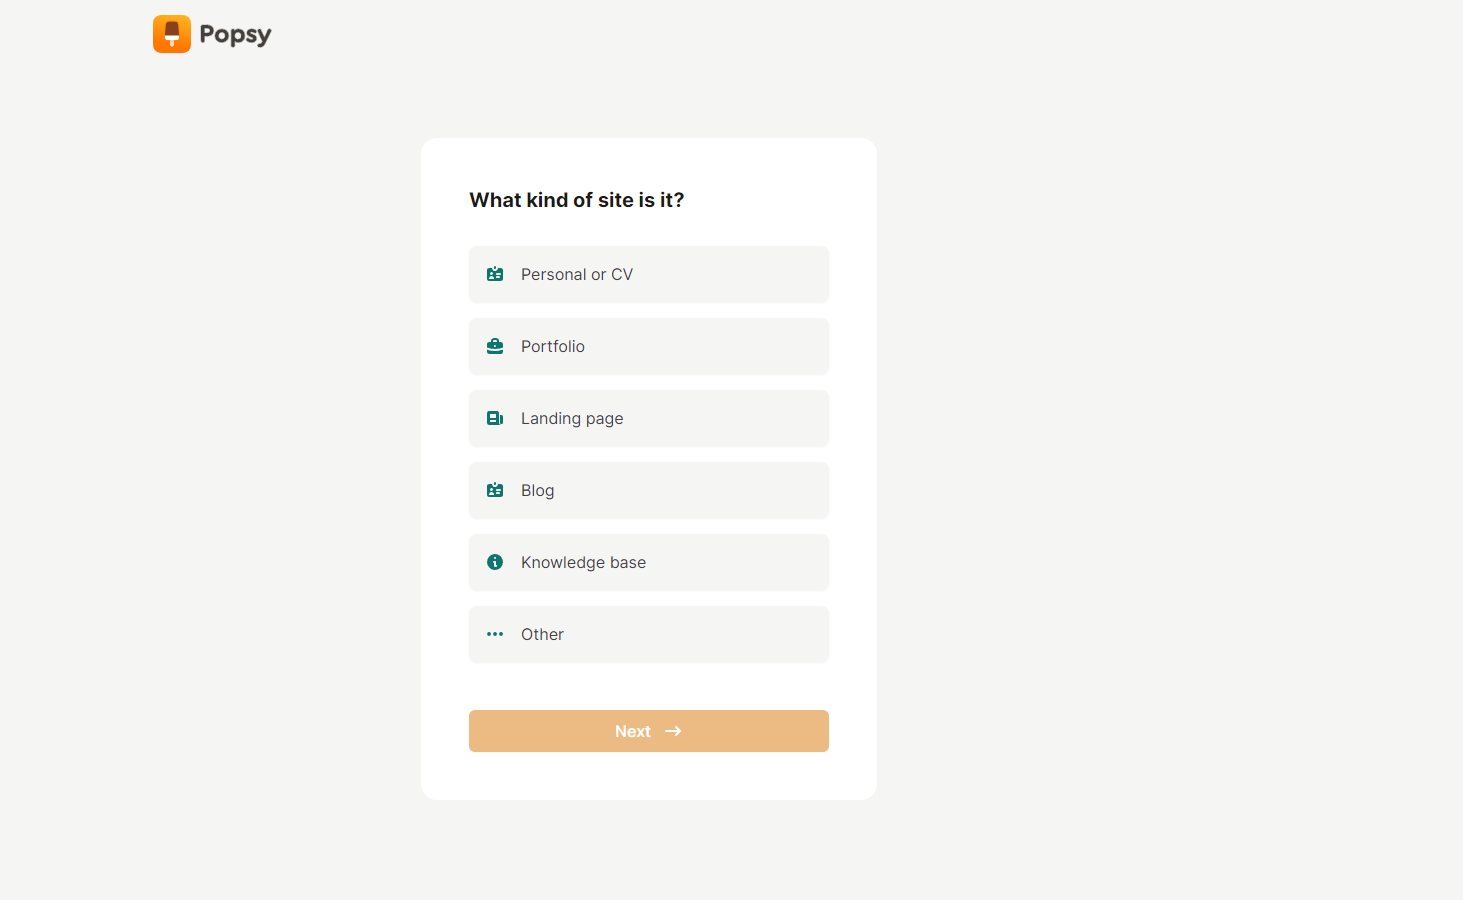The width and height of the screenshot is (1463, 900).
Task: Click the info circle icon for Knowledge base
Action: coord(495,562)
